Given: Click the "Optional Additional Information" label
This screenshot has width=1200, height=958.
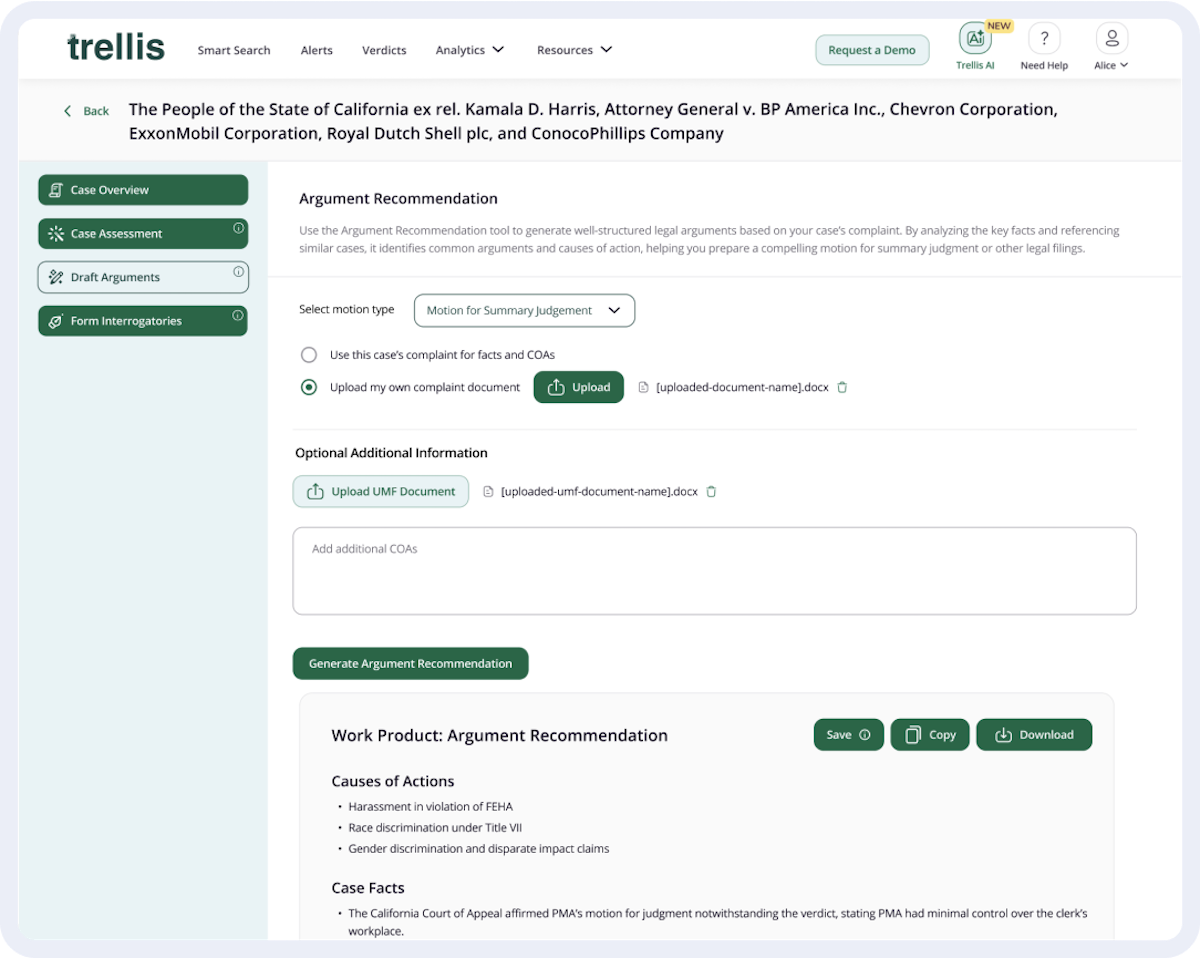Looking at the screenshot, I should coord(391,453).
